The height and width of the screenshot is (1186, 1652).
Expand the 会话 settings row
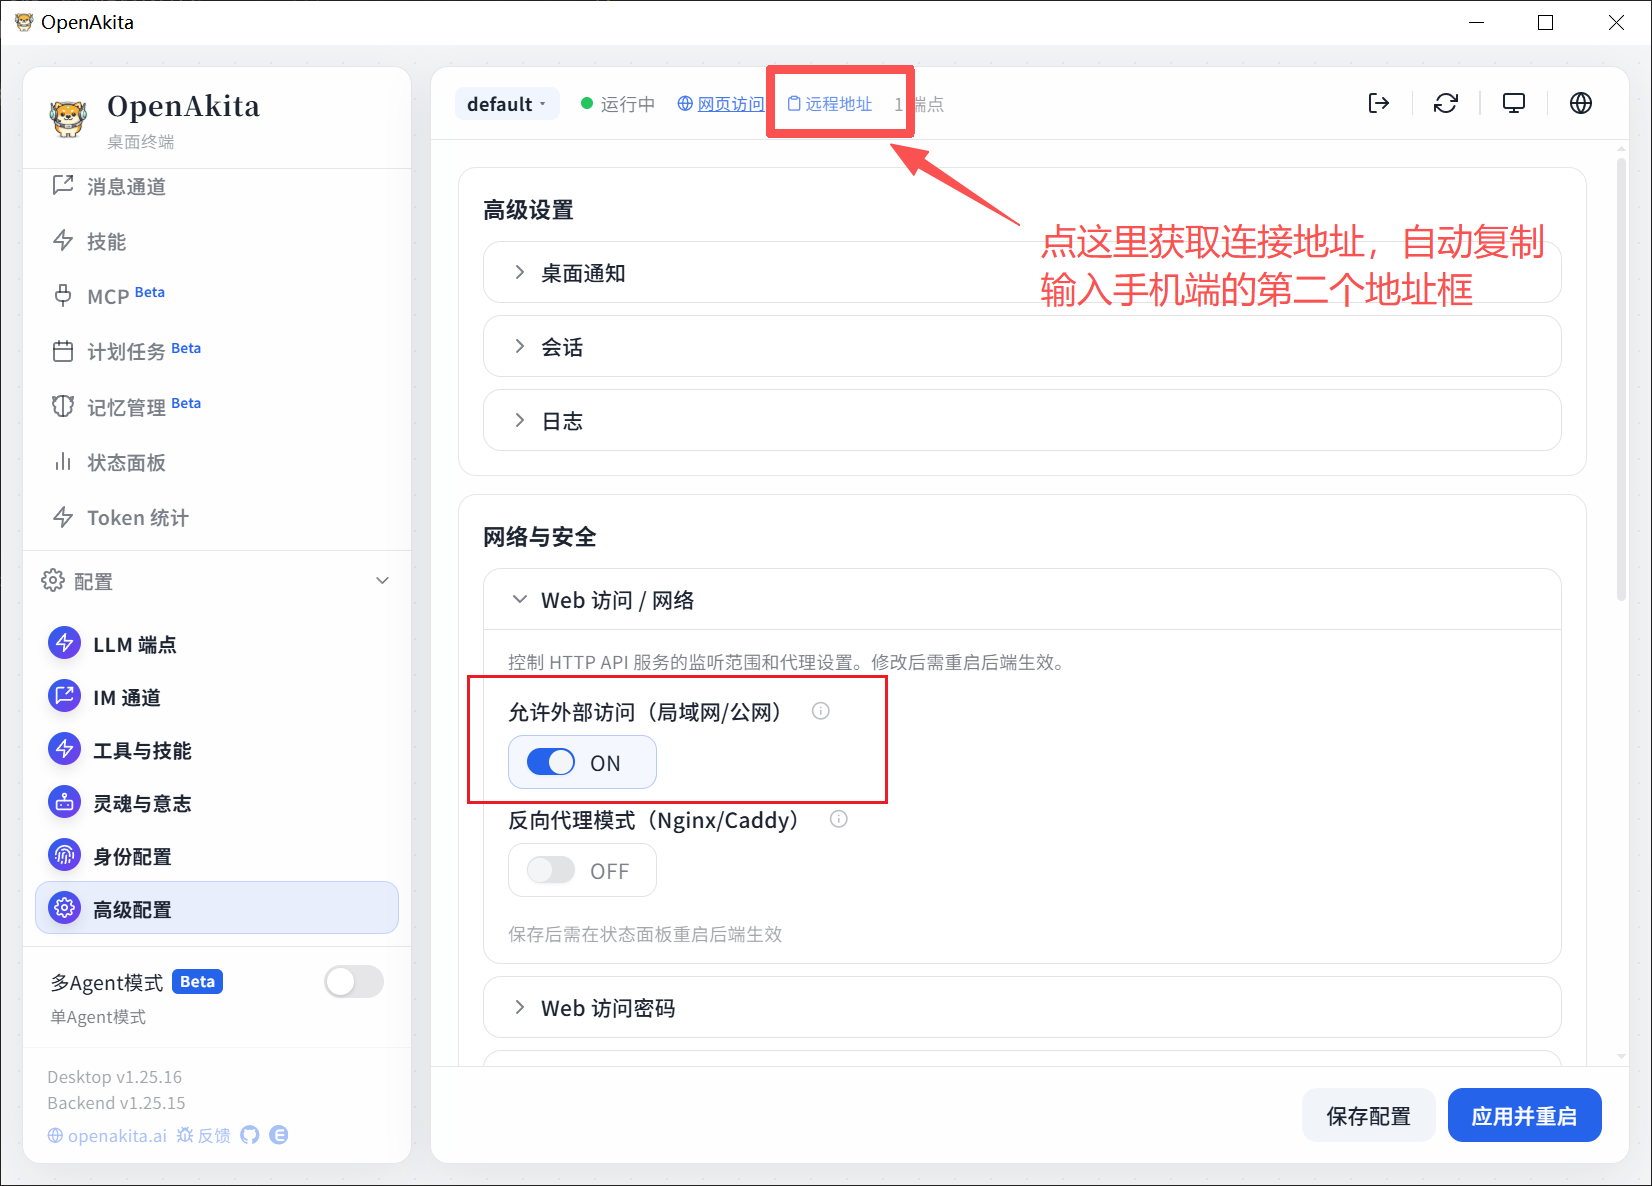pyautogui.click(x=1022, y=346)
